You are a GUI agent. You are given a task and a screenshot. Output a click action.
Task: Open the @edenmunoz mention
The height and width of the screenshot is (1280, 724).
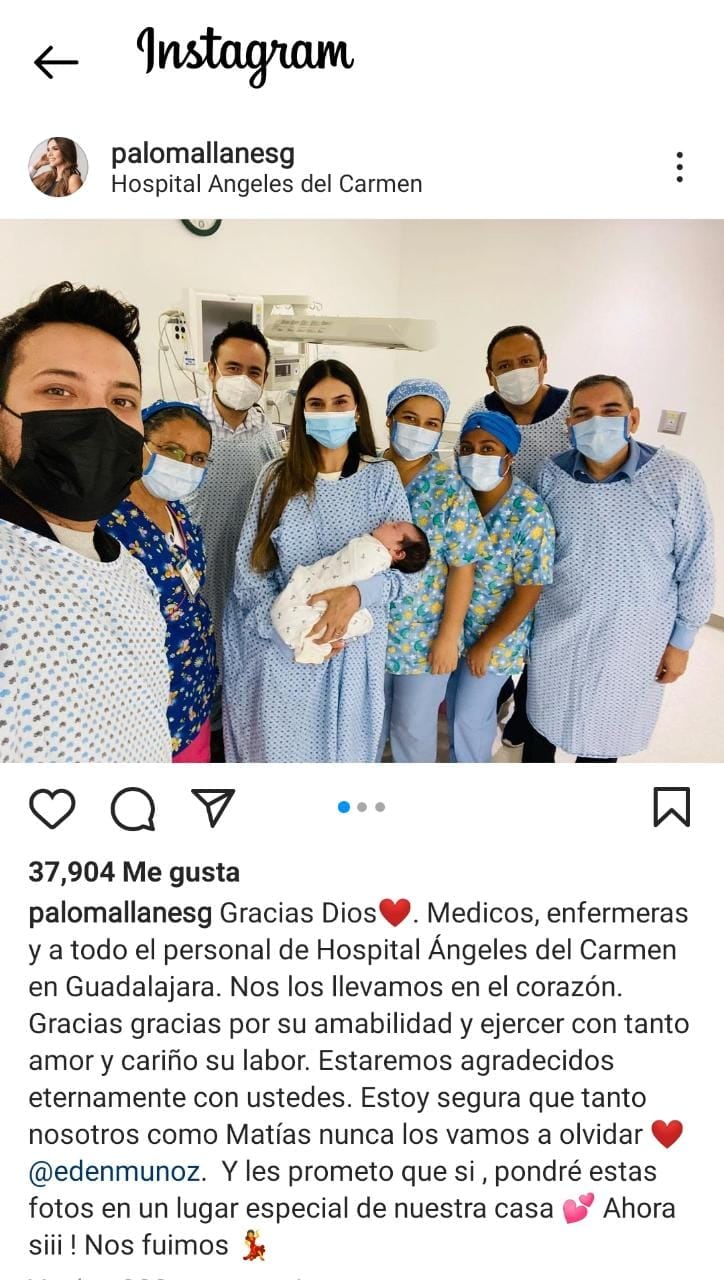coord(115,1171)
